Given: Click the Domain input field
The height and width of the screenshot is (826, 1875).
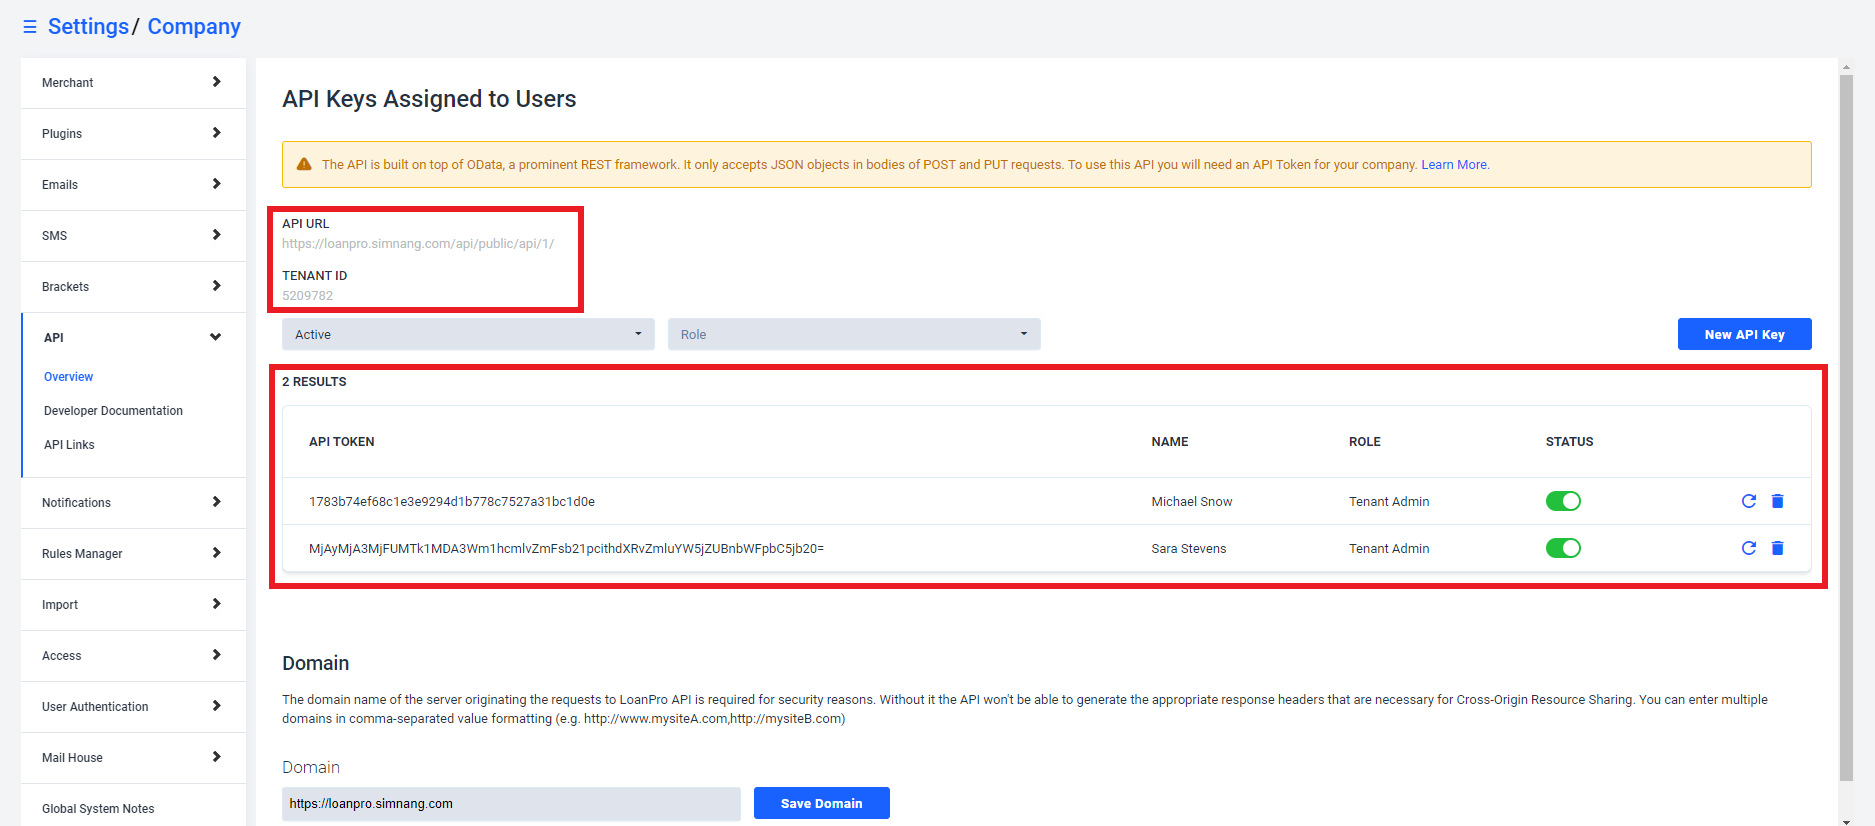Looking at the screenshot, I should point(511,803).
